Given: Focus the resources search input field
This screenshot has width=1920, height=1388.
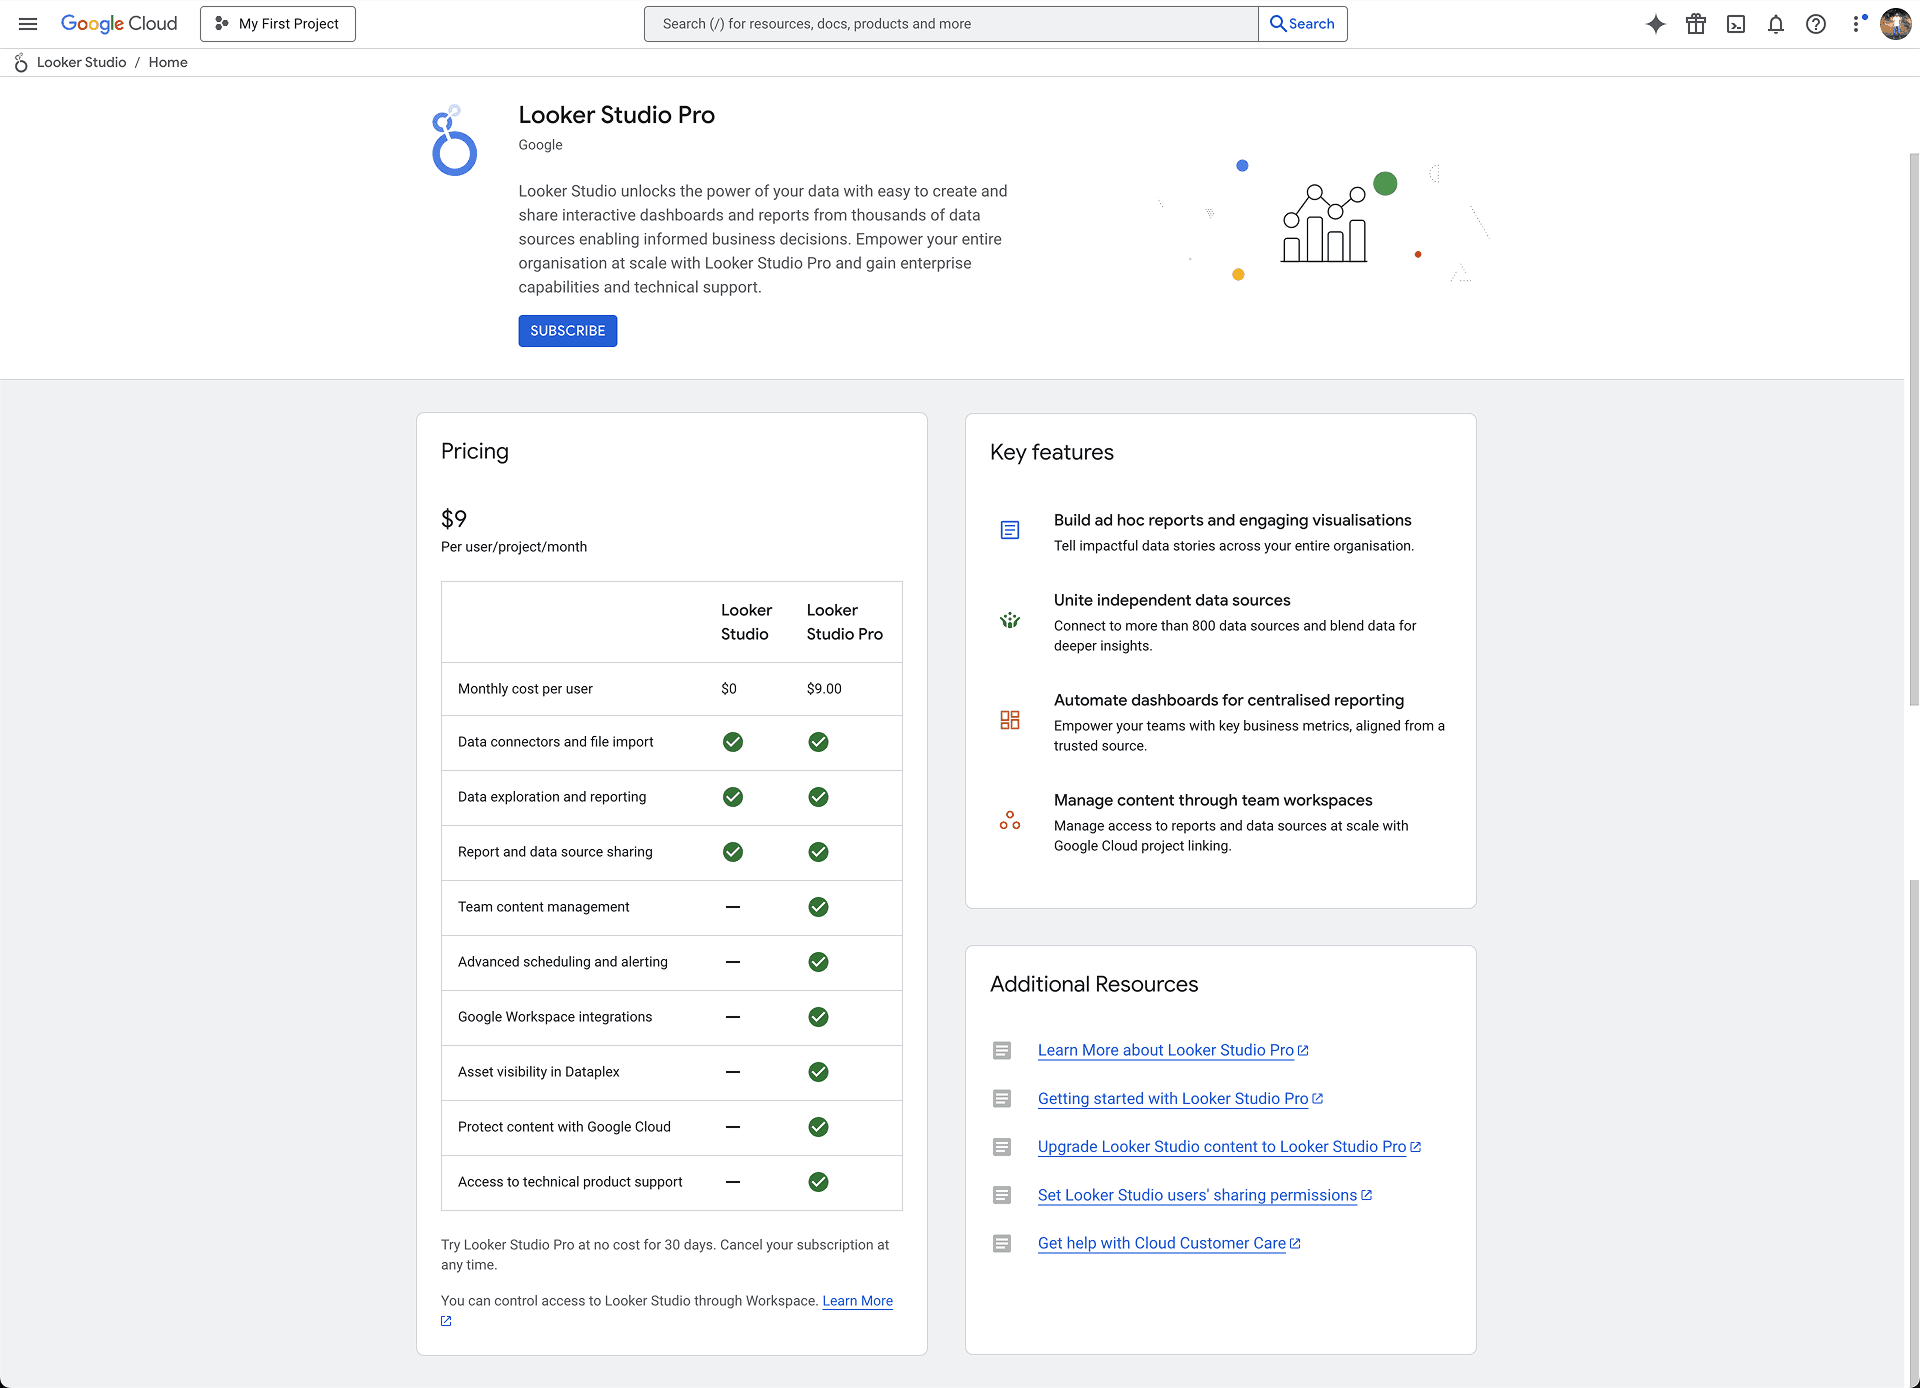Looking at the screenshot, I should 950,24.
